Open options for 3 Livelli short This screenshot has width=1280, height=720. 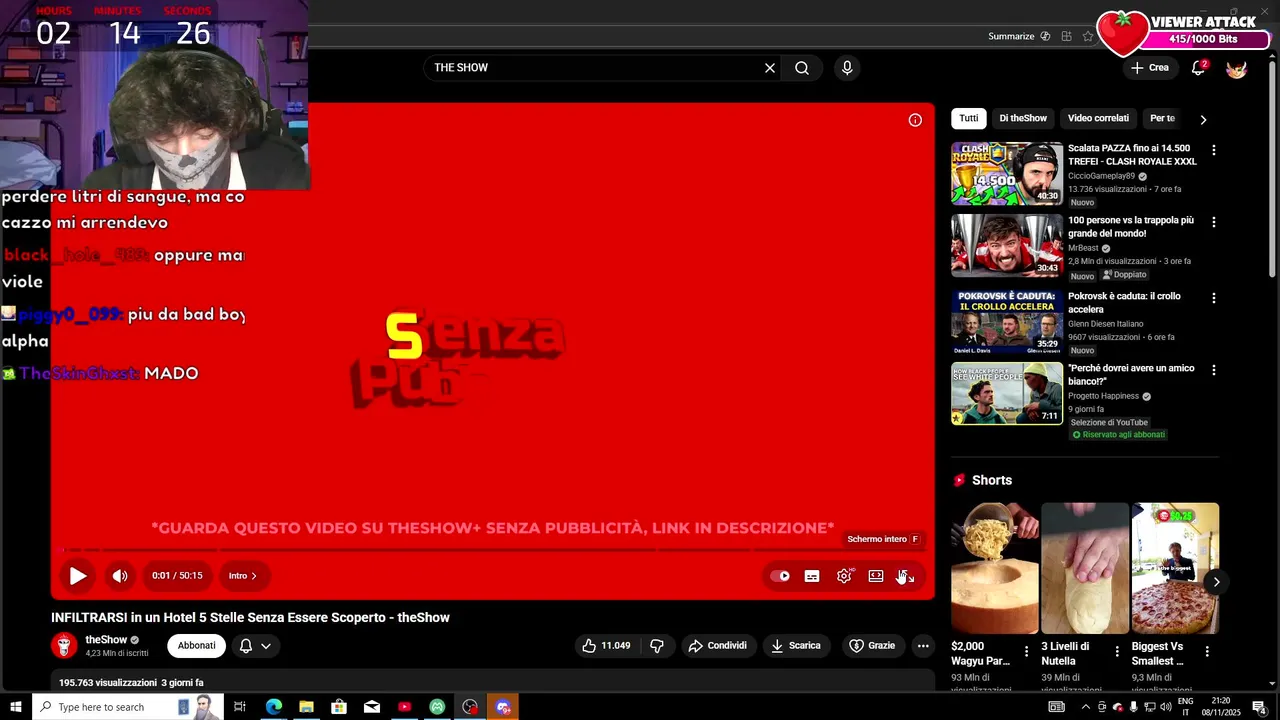tap(1117, 652)
